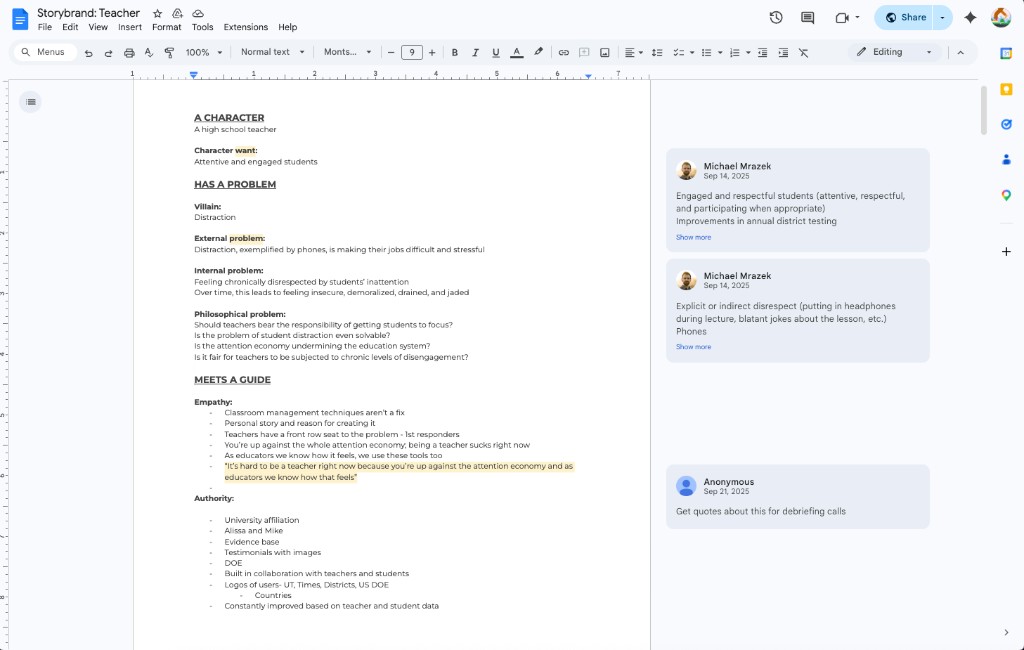
Task: Click the Print icon in toolbar
Action: tap(128, 52)
